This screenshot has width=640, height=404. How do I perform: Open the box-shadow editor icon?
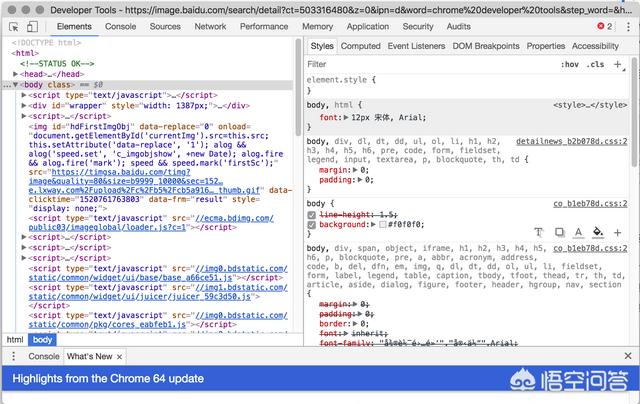tap(559, 232)
